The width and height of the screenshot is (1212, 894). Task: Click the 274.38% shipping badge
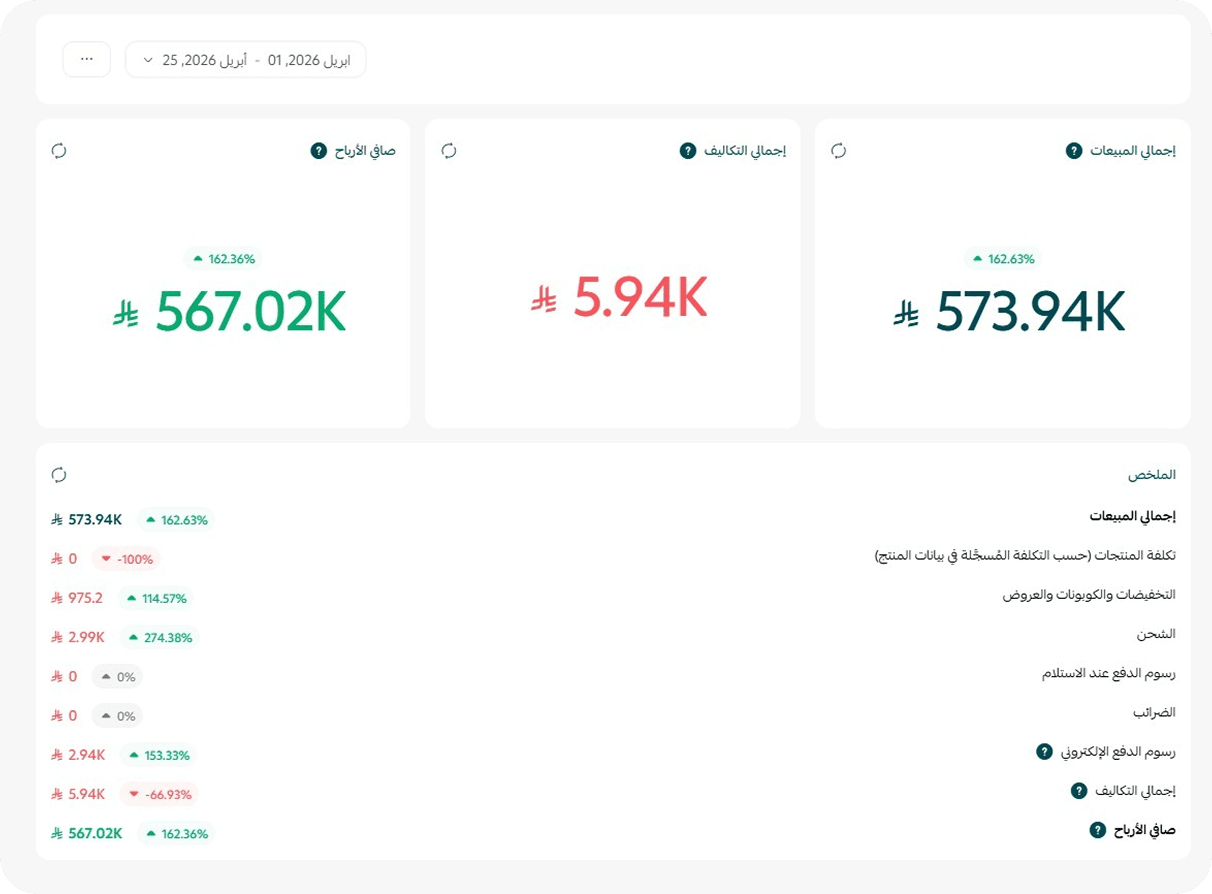pyautogui.click(x=160, y=637)
